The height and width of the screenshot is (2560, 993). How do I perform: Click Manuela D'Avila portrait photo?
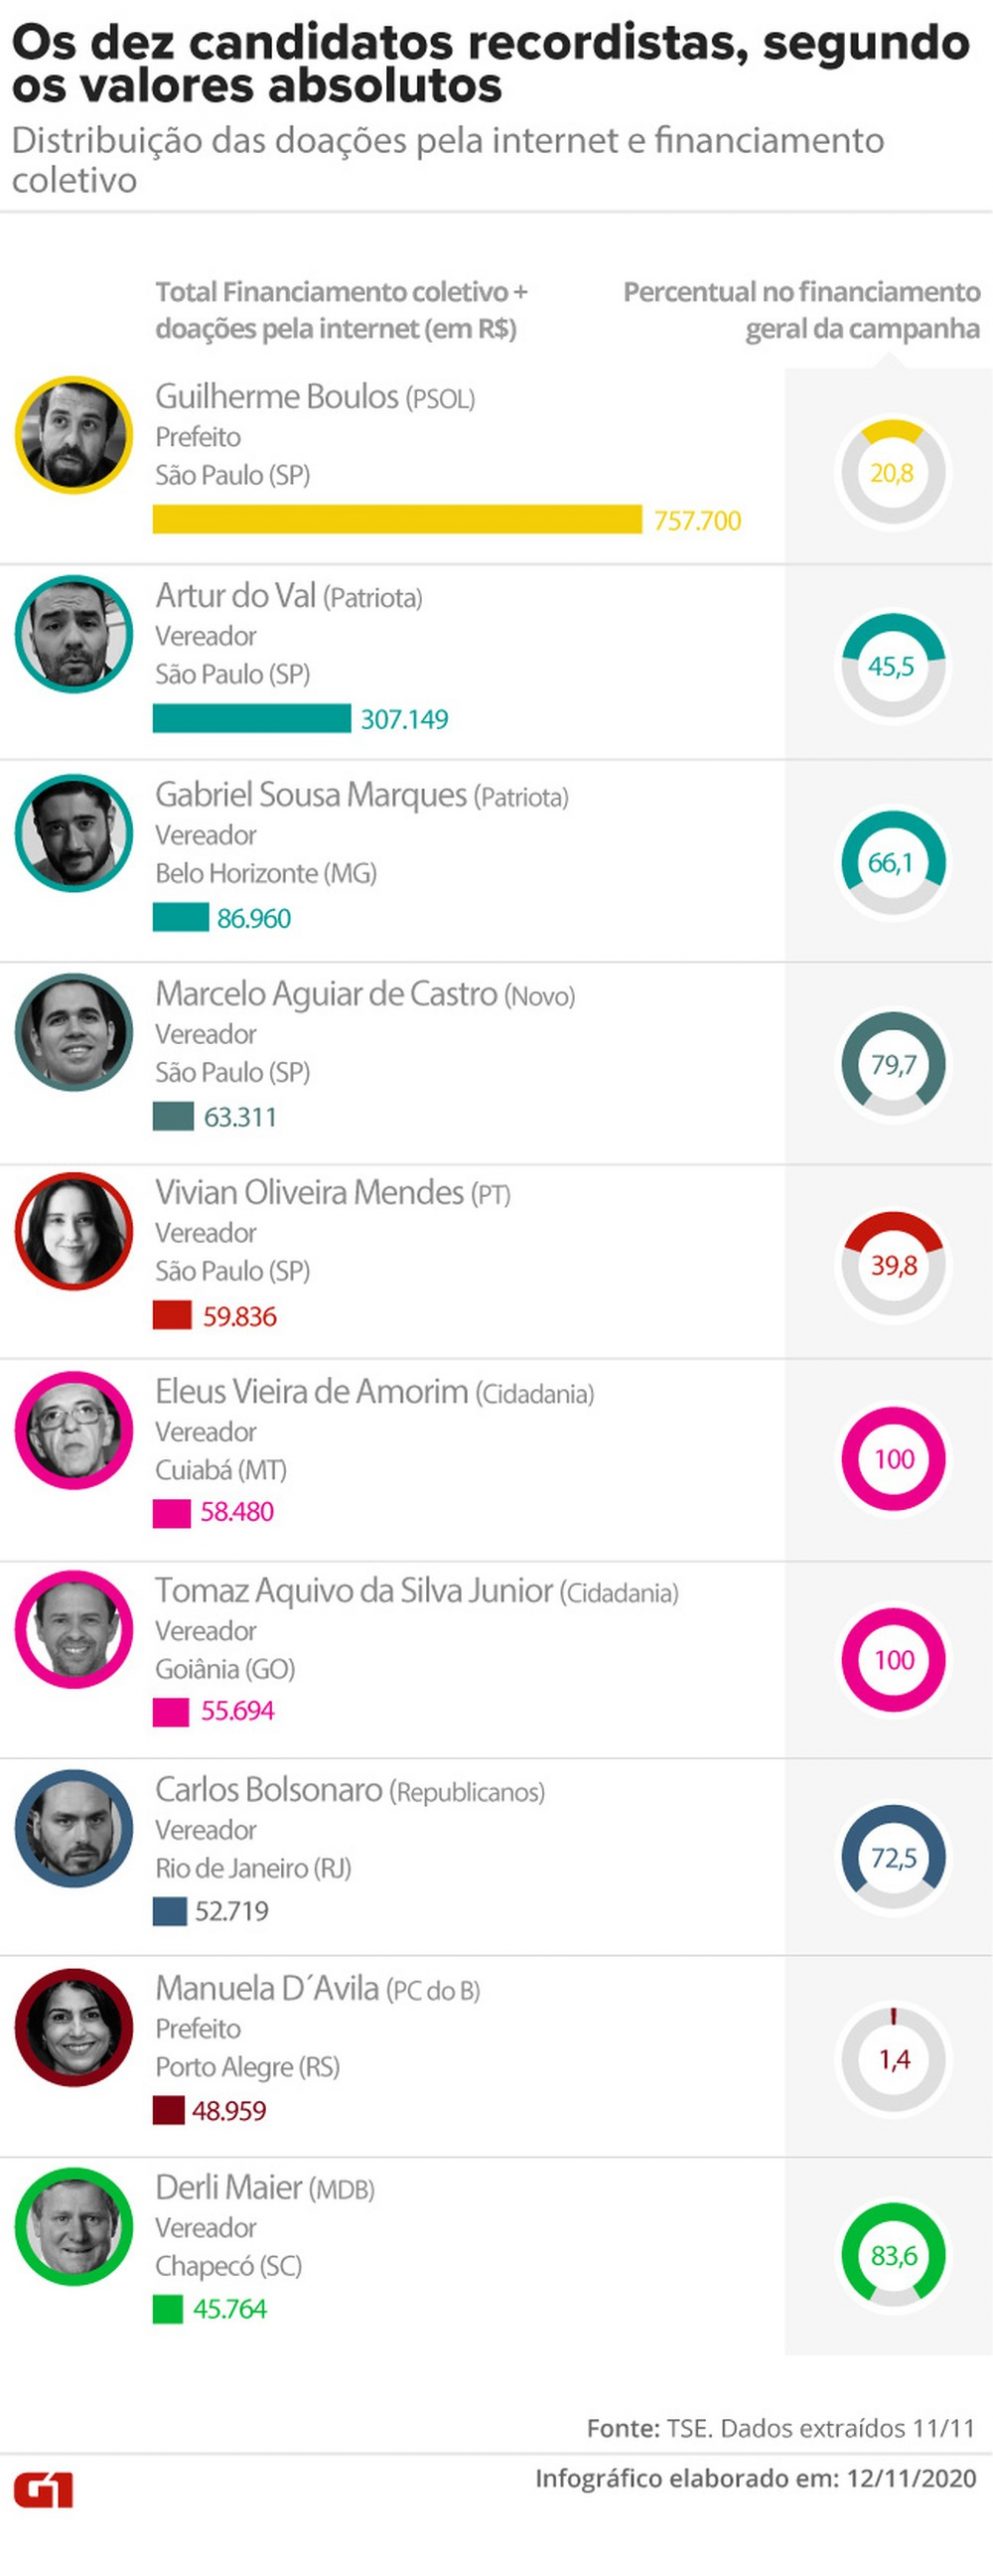point(74,2027)
